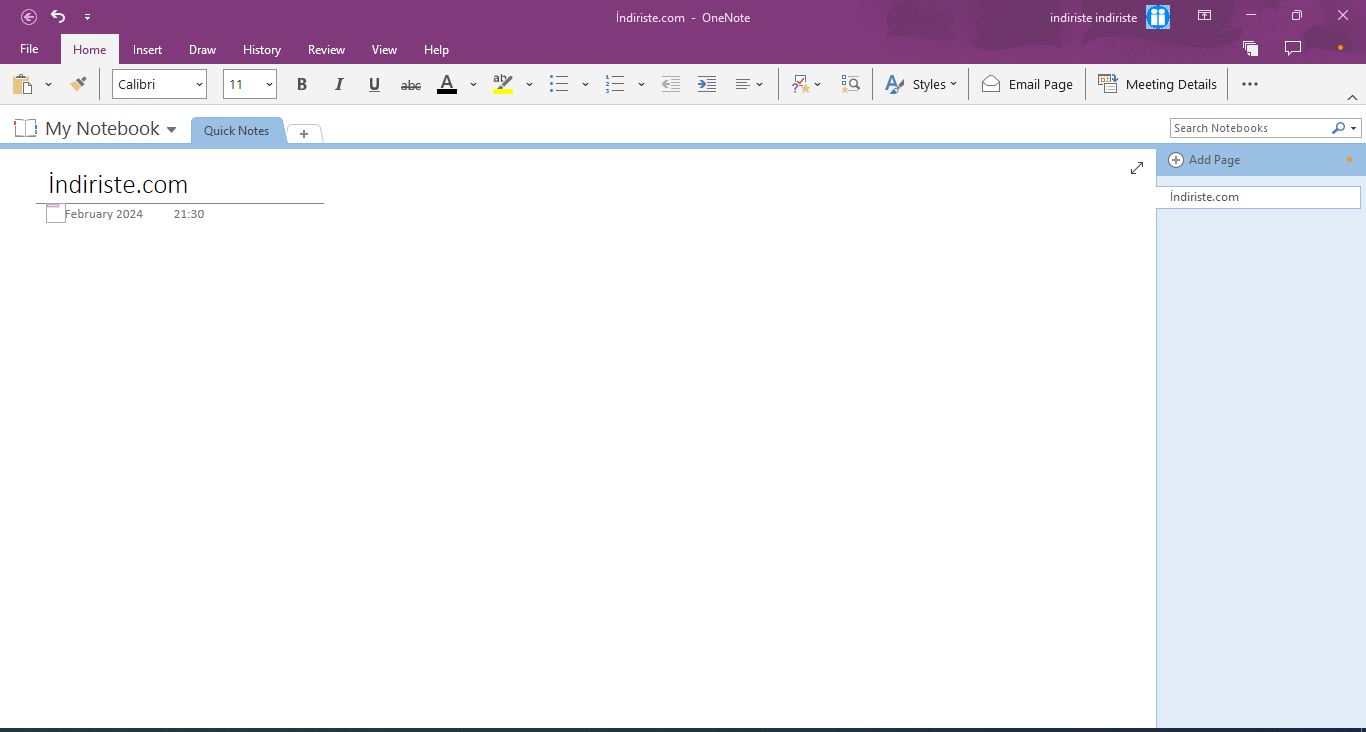
Task: Open the feedback comment icon
Action: [1293, 48]
